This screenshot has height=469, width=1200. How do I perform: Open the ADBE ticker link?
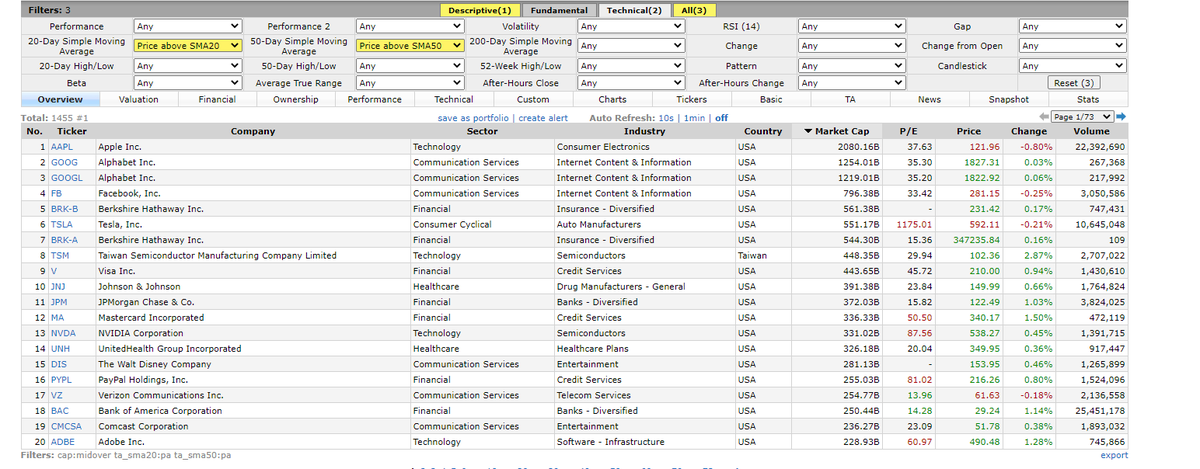pyautogui.click(x=62, y=442)
